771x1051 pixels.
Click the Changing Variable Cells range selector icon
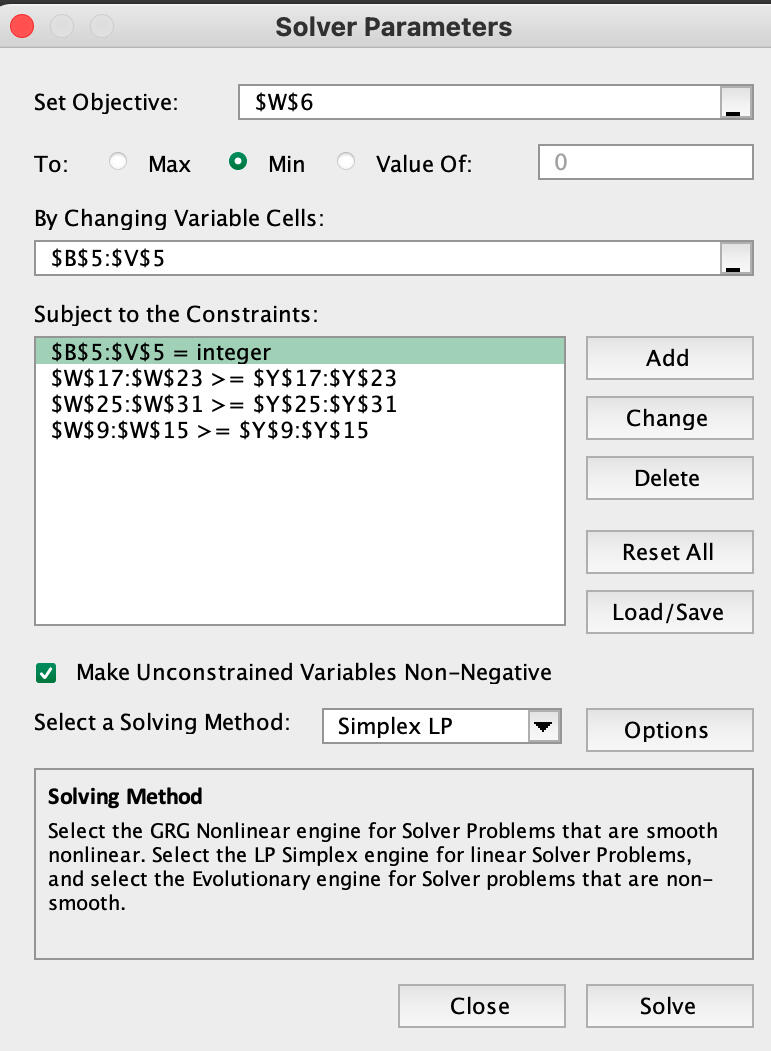[735, 257]
